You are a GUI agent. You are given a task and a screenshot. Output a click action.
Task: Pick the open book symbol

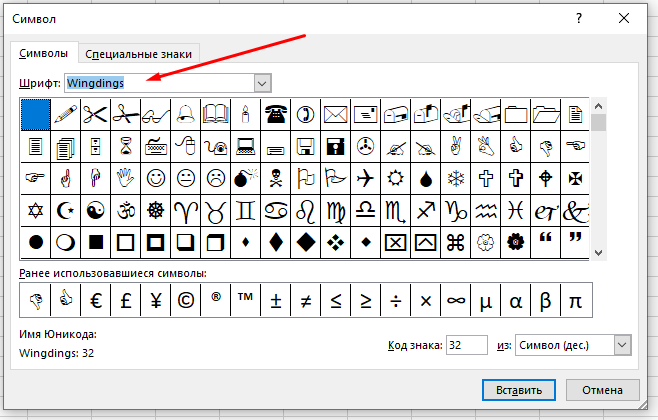click(x=216, y=115)
